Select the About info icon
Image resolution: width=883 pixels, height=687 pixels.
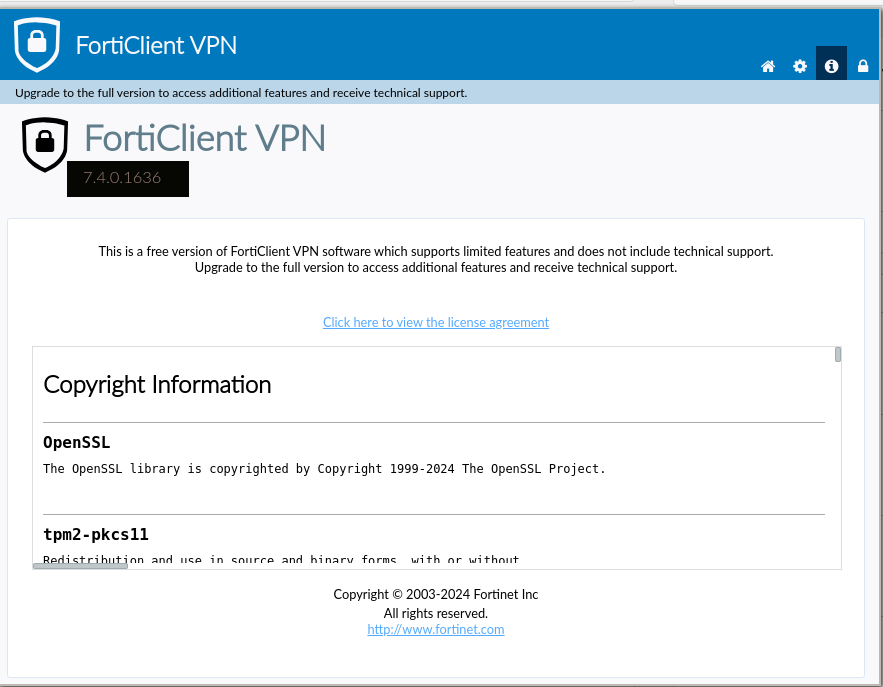[831, 66]
